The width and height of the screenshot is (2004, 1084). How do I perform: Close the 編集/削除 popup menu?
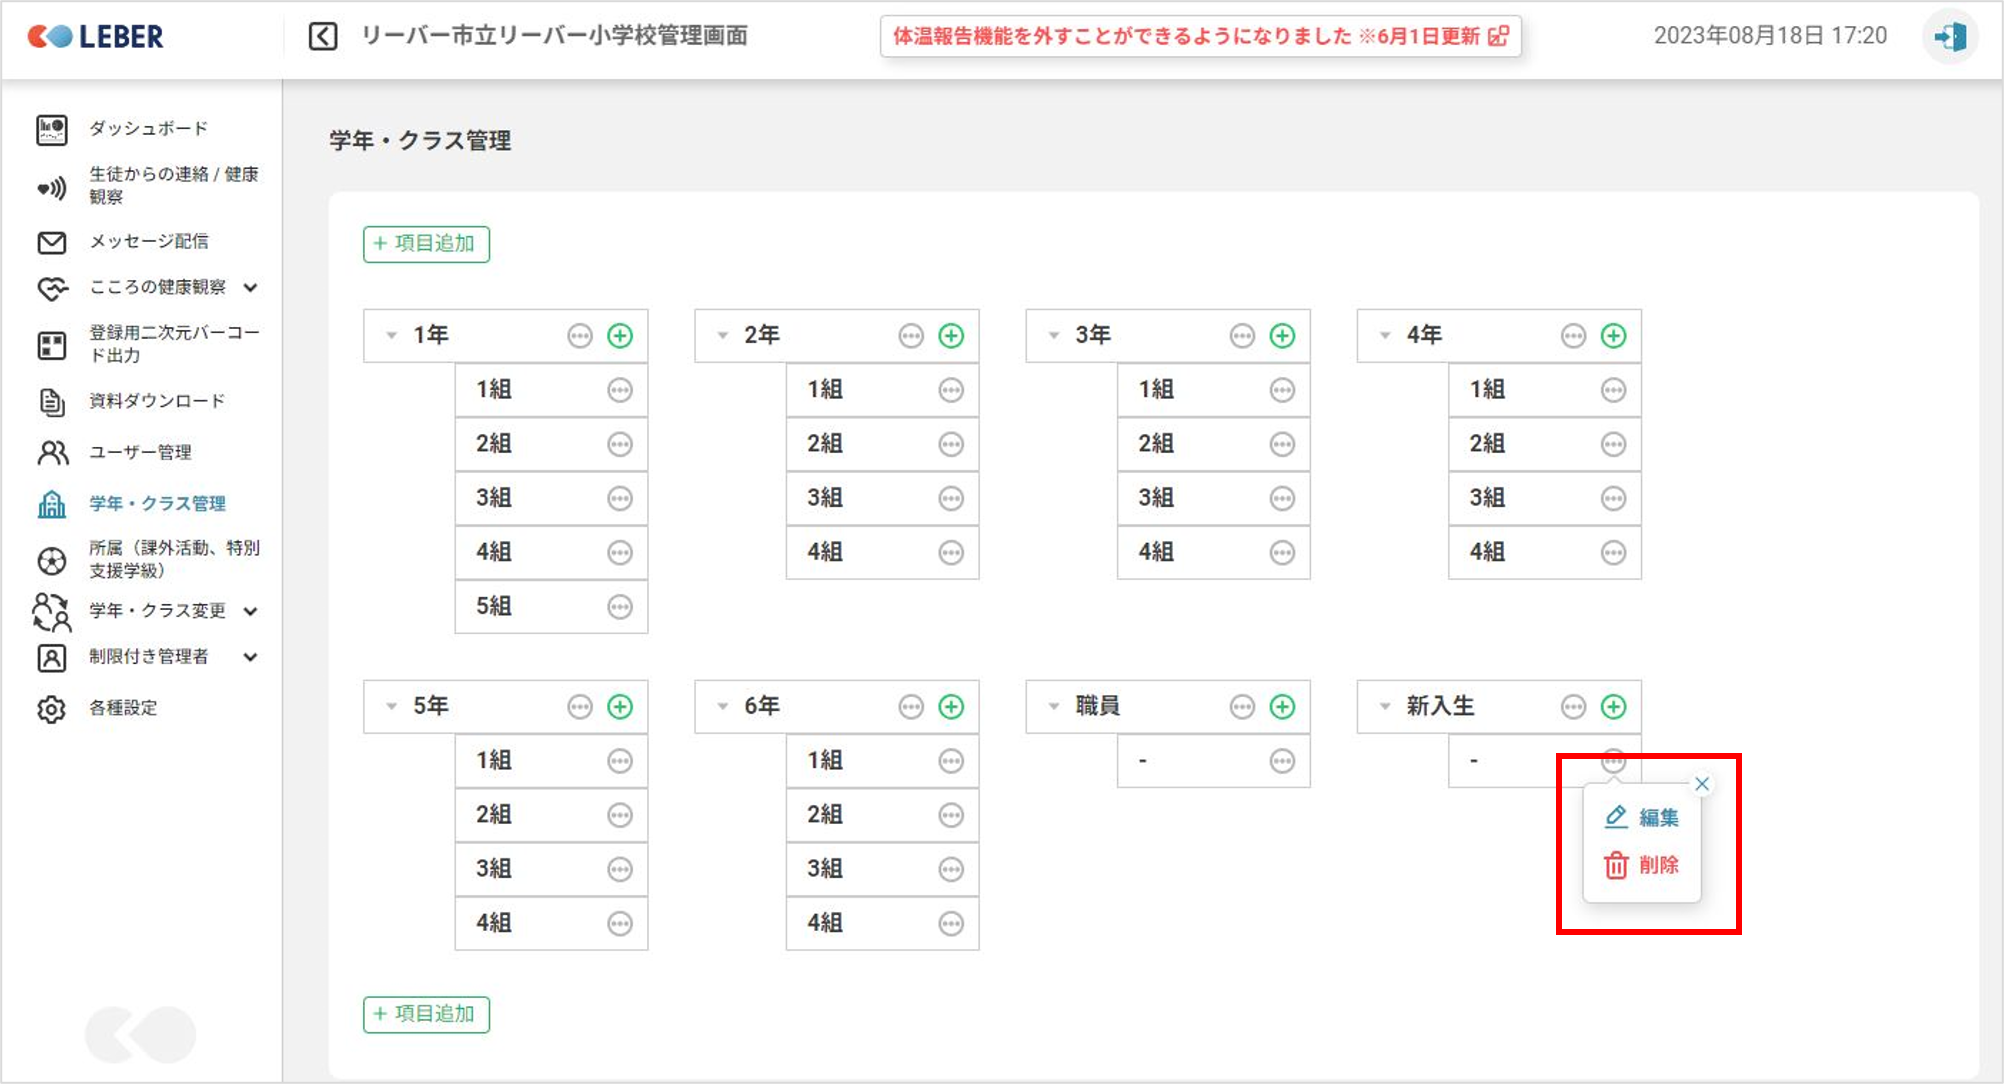point(1702,784)
